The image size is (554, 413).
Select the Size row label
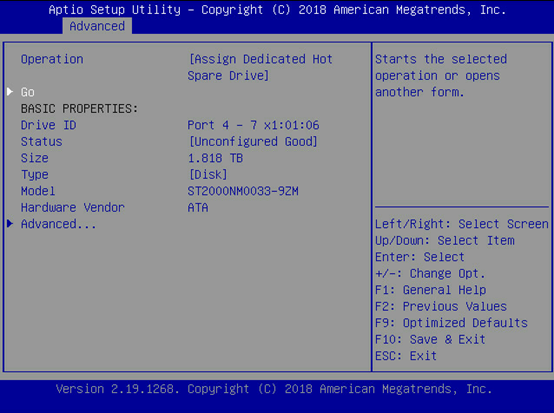pyautogui.click(x=35, y=158)
